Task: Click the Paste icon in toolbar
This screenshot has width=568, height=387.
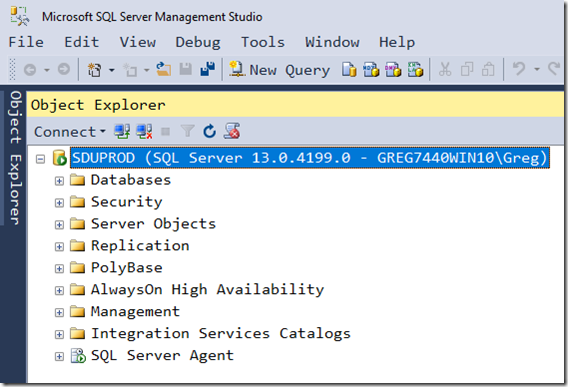Action: pyautogui.click(x=488, y=69)
